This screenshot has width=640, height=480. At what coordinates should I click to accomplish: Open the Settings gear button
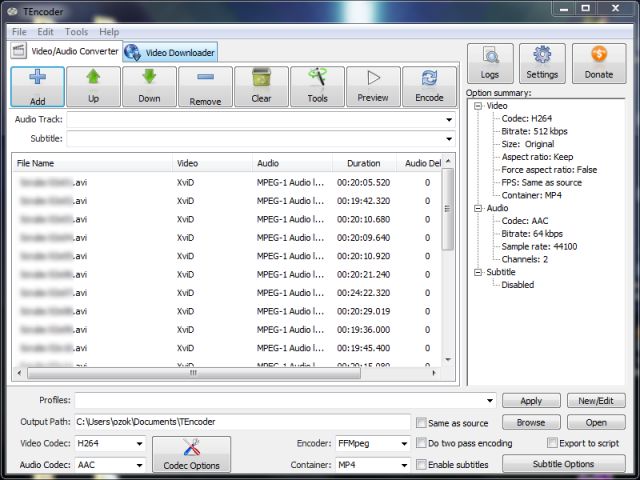[542, 63]
